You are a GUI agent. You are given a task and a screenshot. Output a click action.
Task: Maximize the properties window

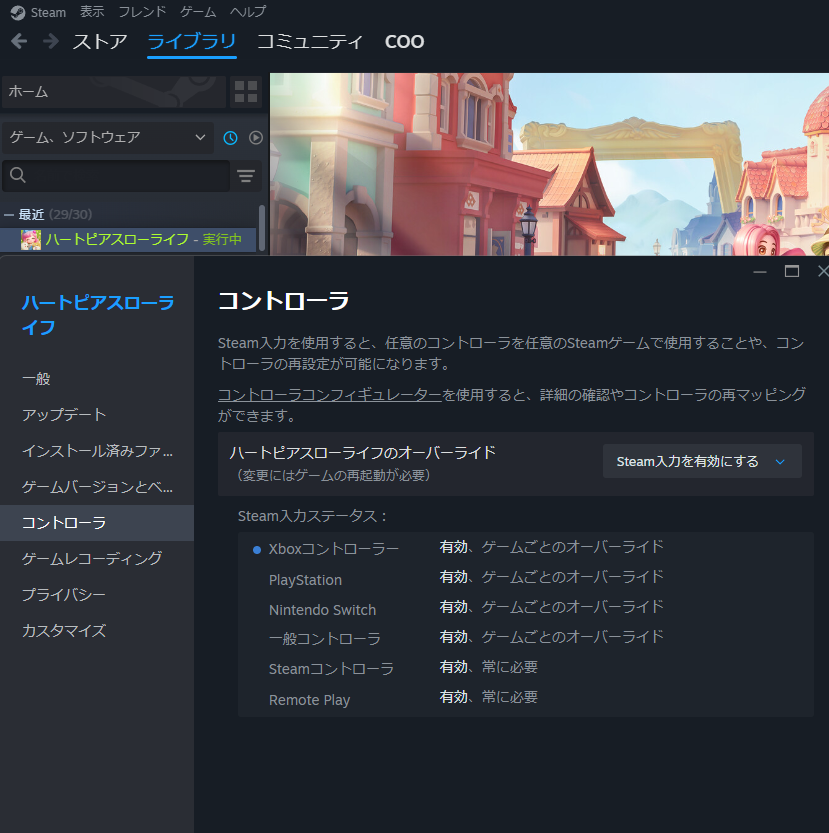[x=792, y=271]
